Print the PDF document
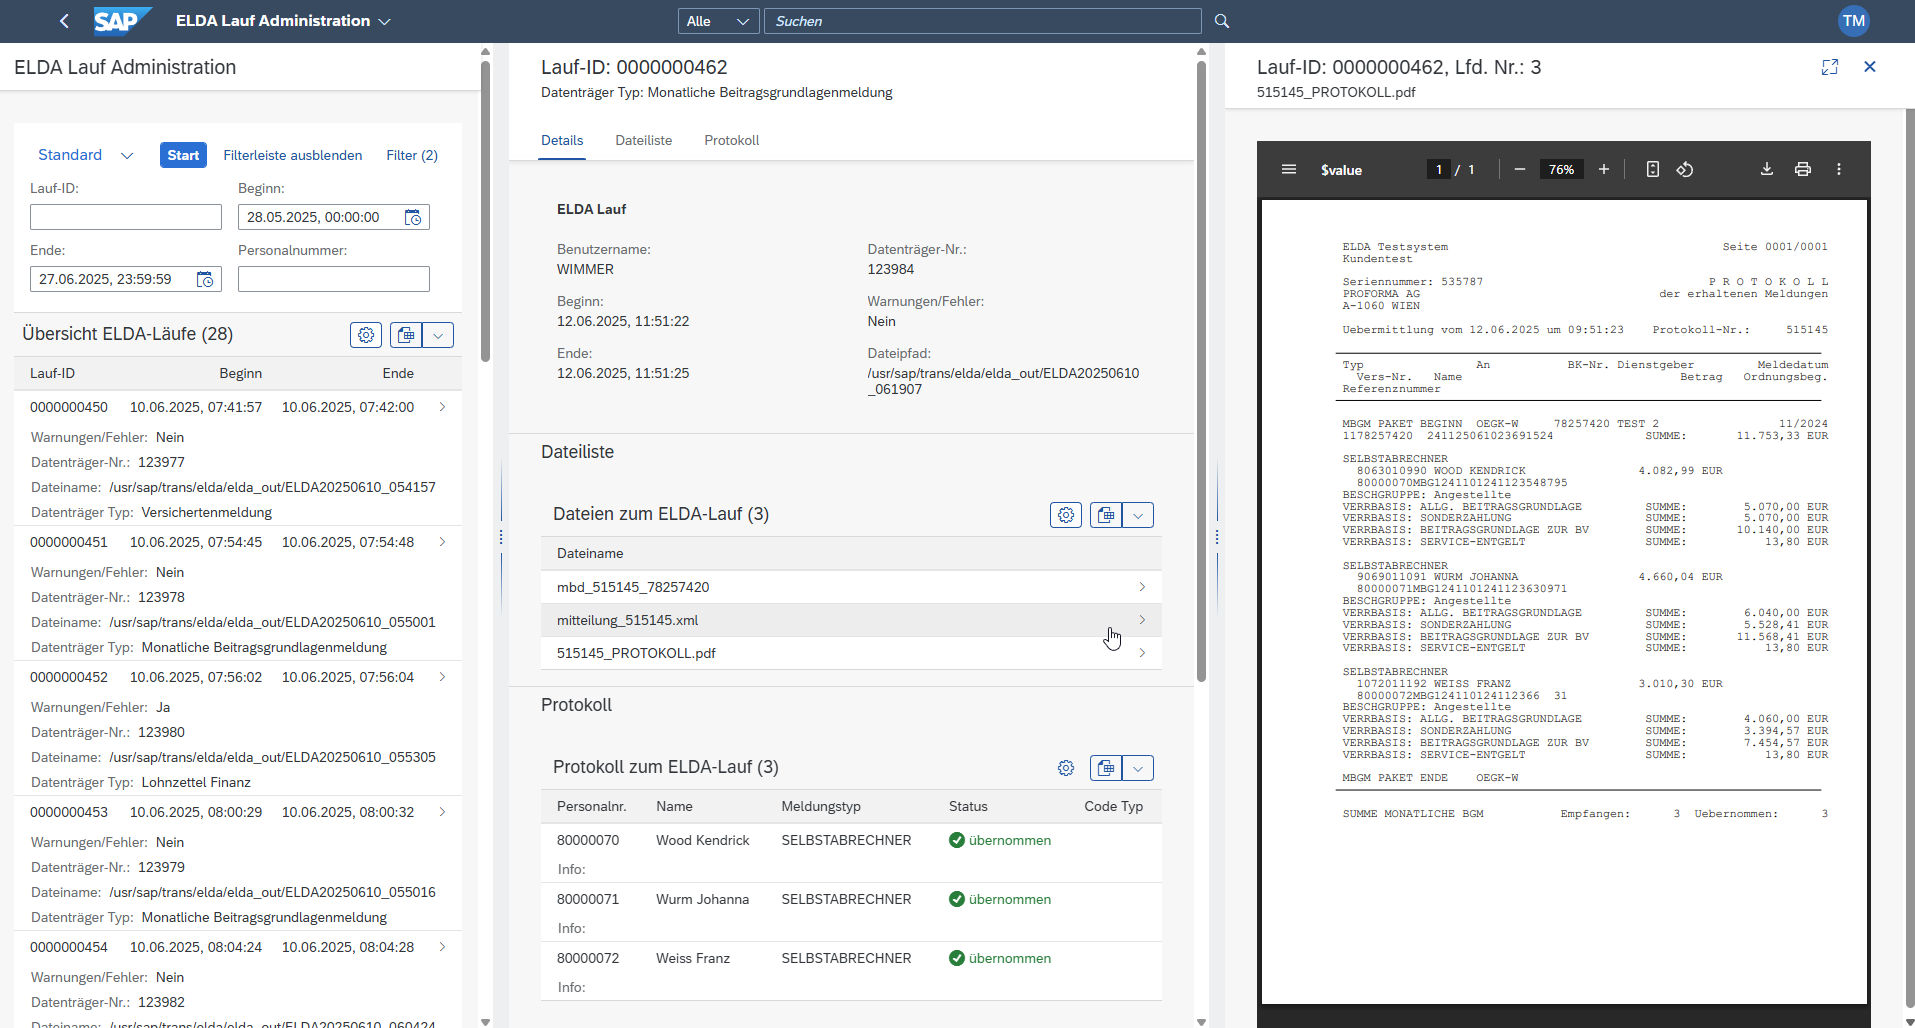The image size is (1915, 1028). click(1802, 170)
